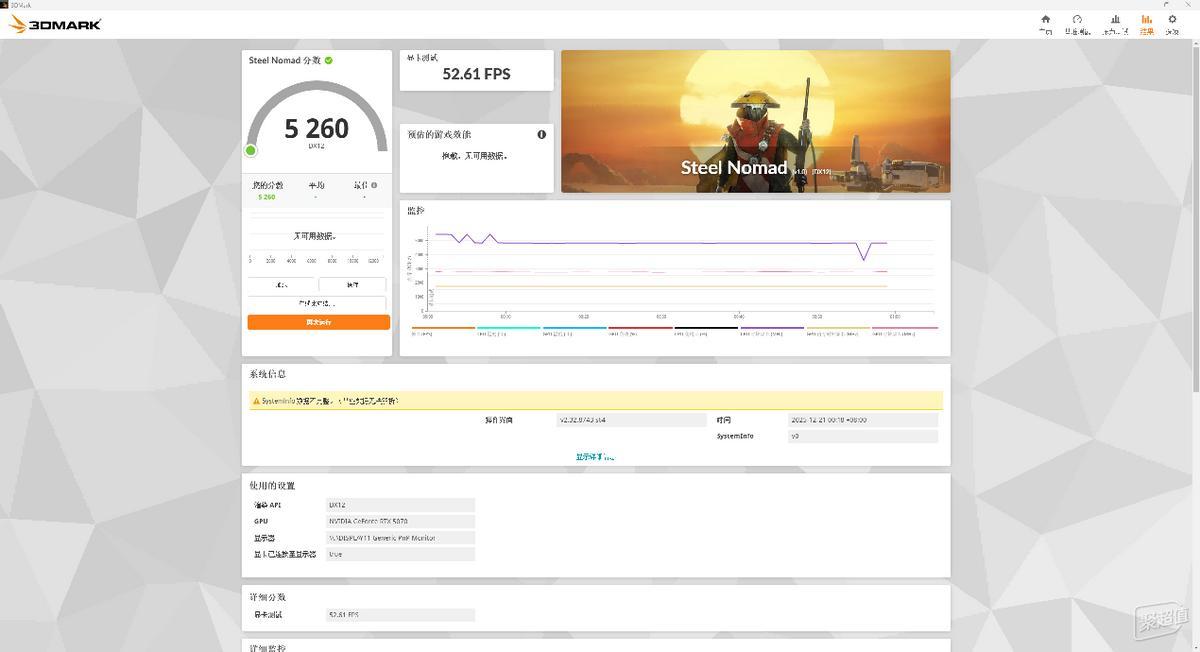Open the home page via the house icon
Viewport: 1200px width, 652px height.
pyautogui.click(x=1045, y=19)
